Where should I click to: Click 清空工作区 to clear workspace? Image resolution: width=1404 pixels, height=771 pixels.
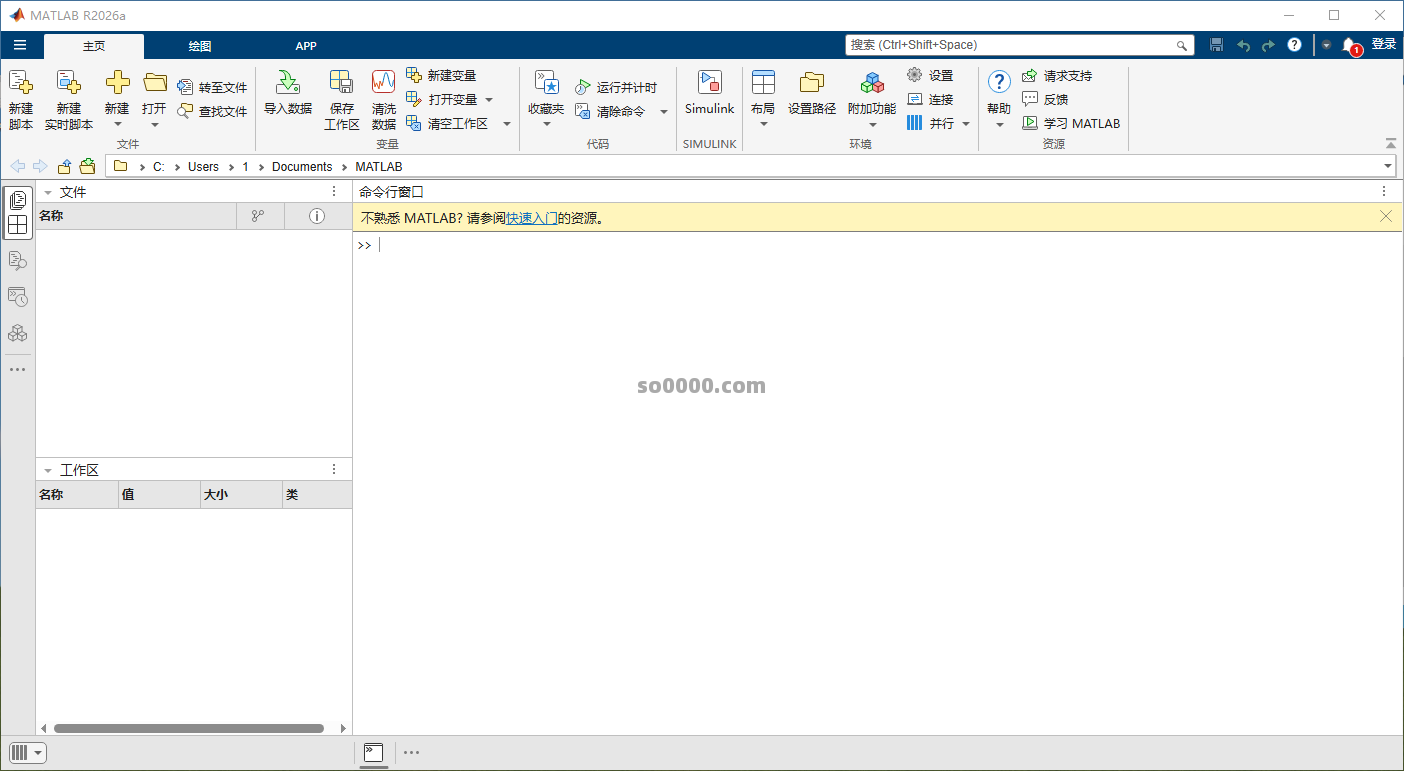tap(447, 124)
